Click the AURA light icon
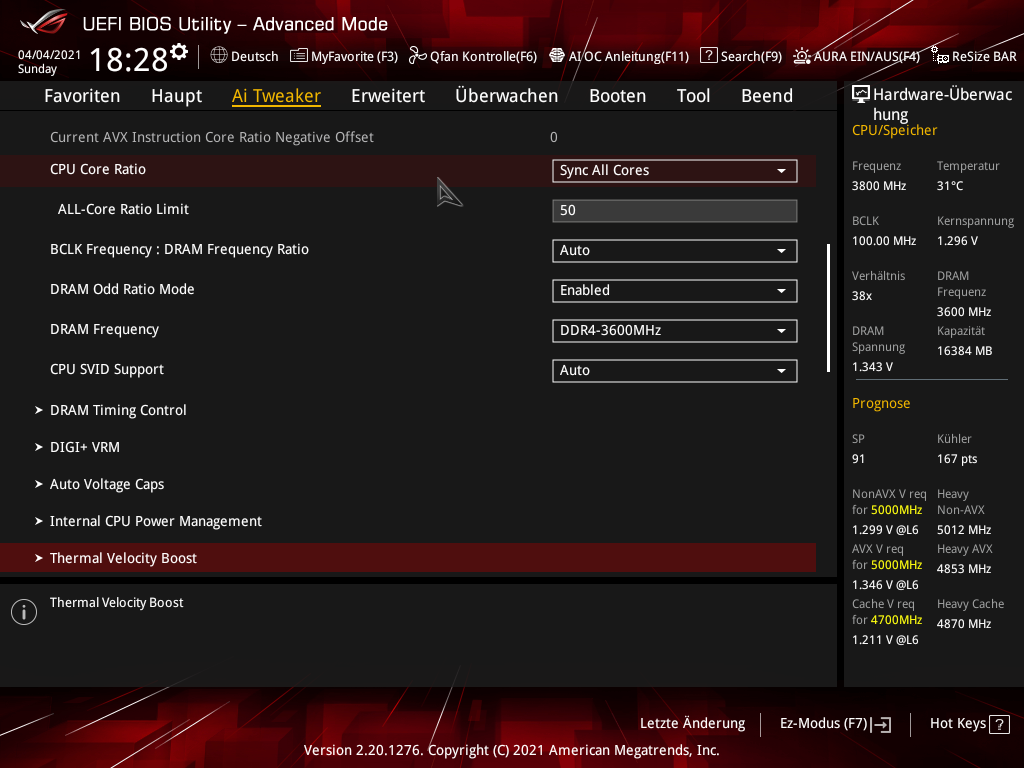 (x=802, y=56)
